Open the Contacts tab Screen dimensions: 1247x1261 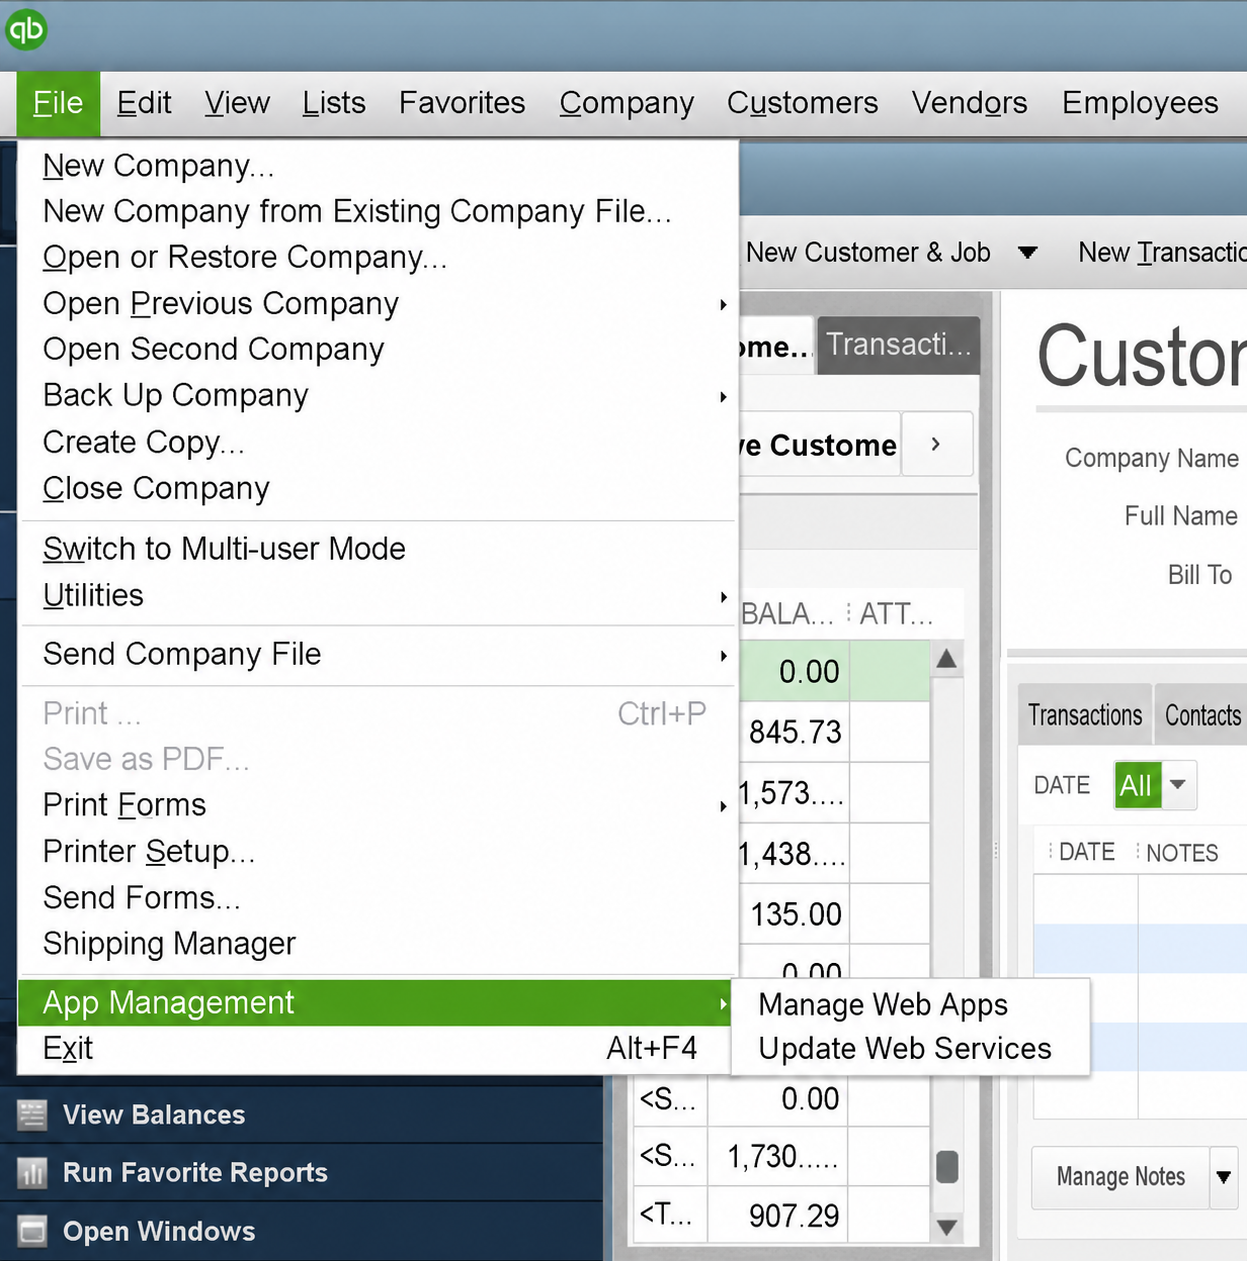1202,716
